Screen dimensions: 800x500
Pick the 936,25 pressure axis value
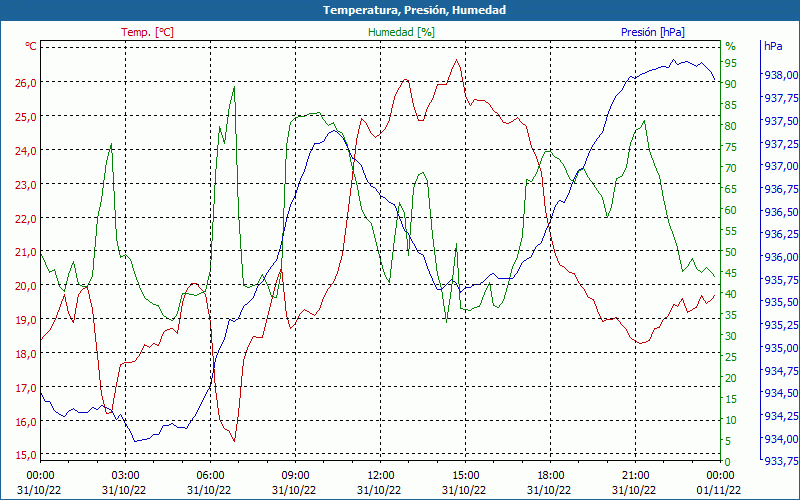click(x=781, y=234)
